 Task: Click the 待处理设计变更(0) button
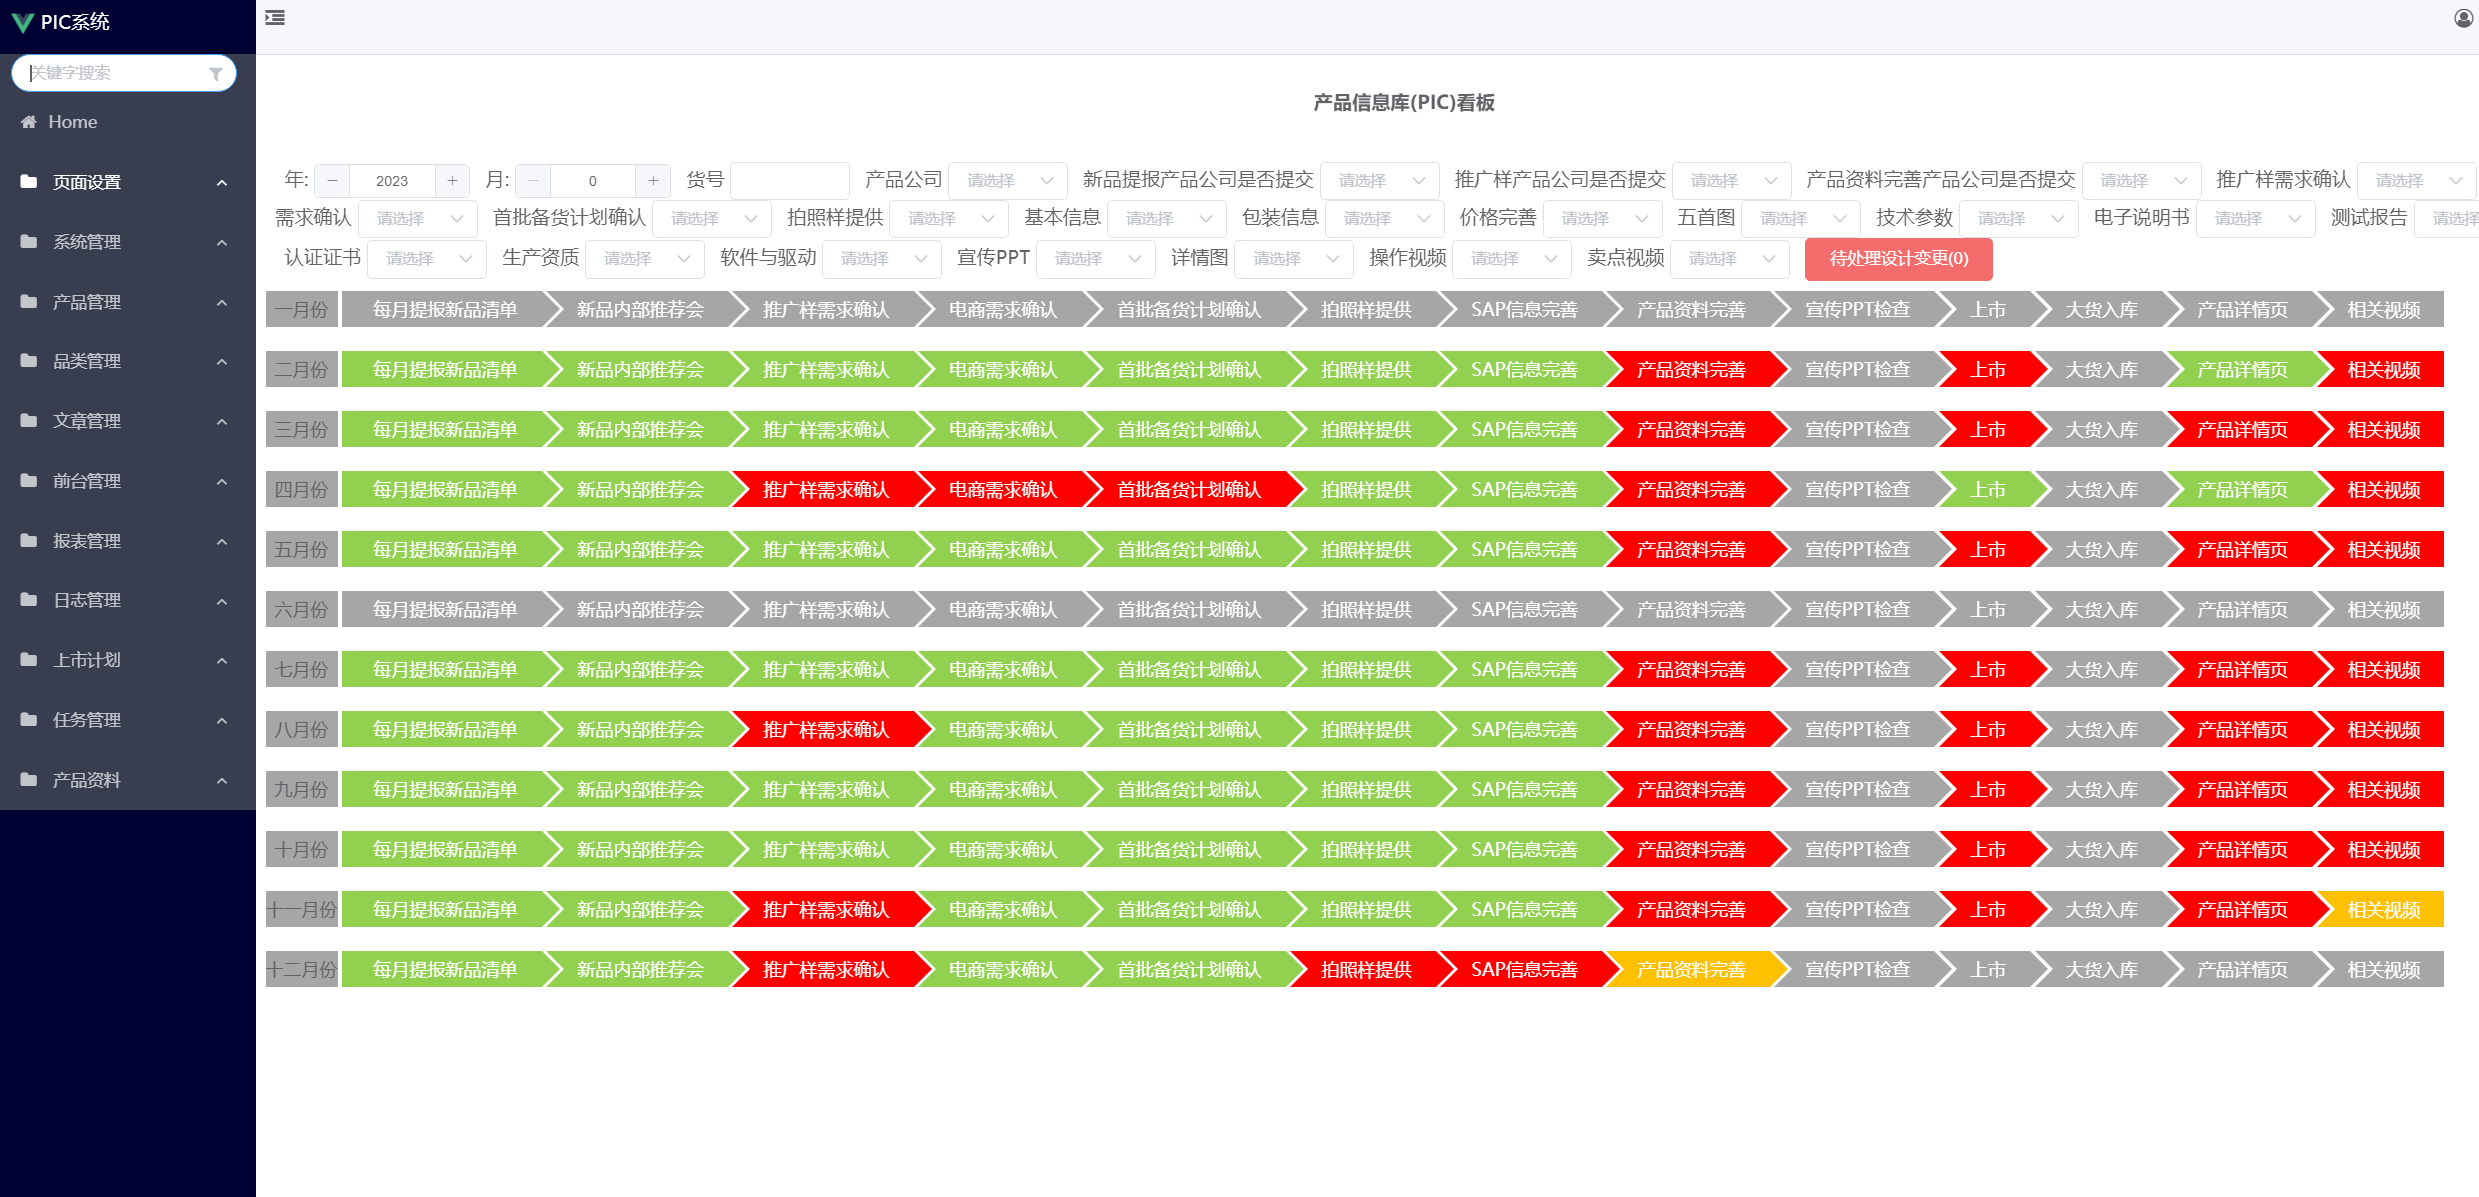[x=1898, y=259]
